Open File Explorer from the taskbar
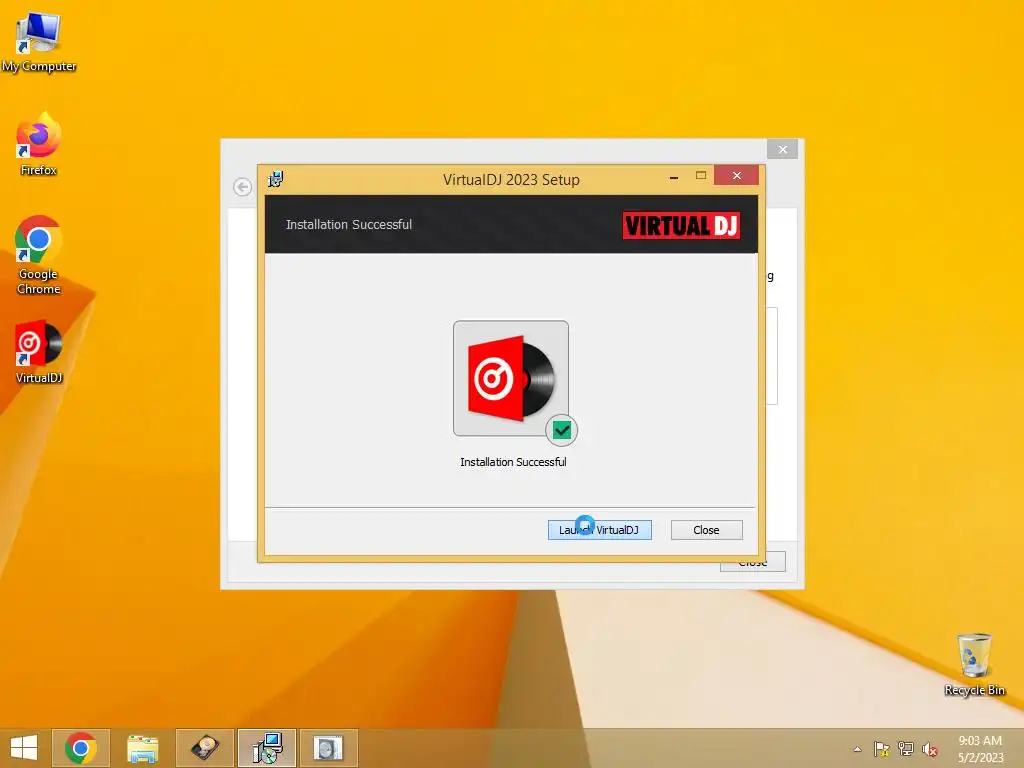 pos(142,748)
